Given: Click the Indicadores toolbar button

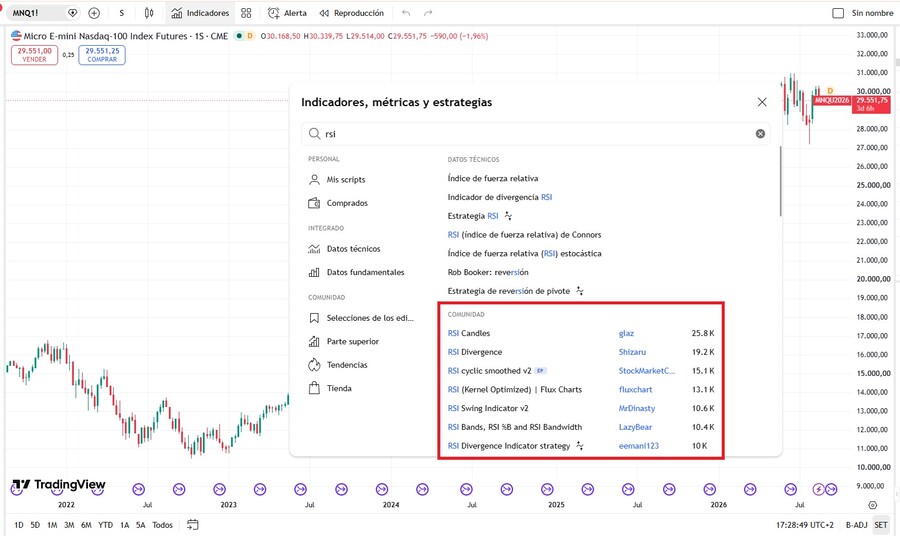Looking at the screenshot, I should 200,13.
